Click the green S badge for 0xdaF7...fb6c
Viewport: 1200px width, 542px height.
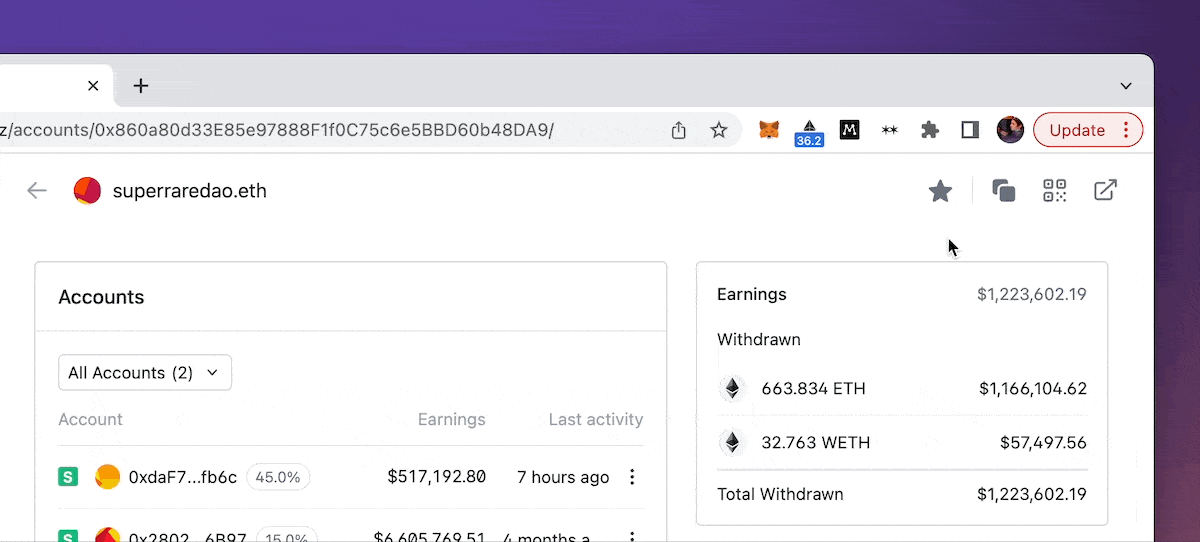(x=68, y=478)
